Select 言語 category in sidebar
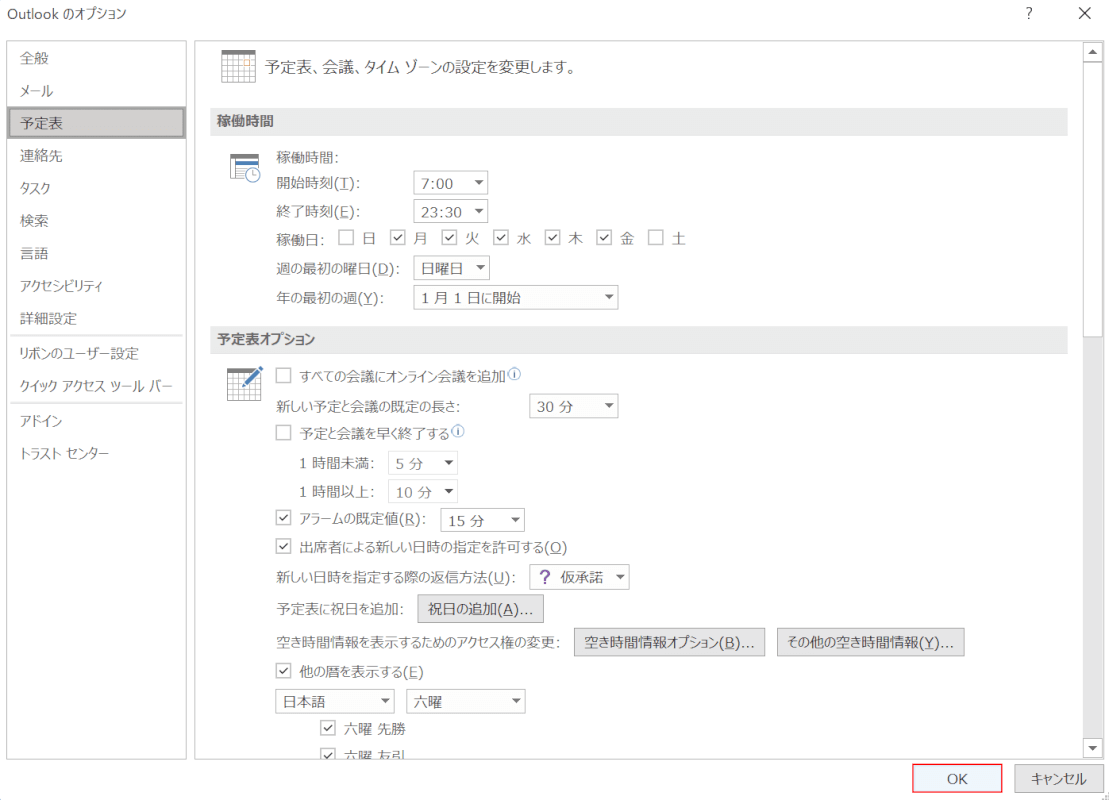This screenshot has height=800, width=1109. (x=96, y=253)
